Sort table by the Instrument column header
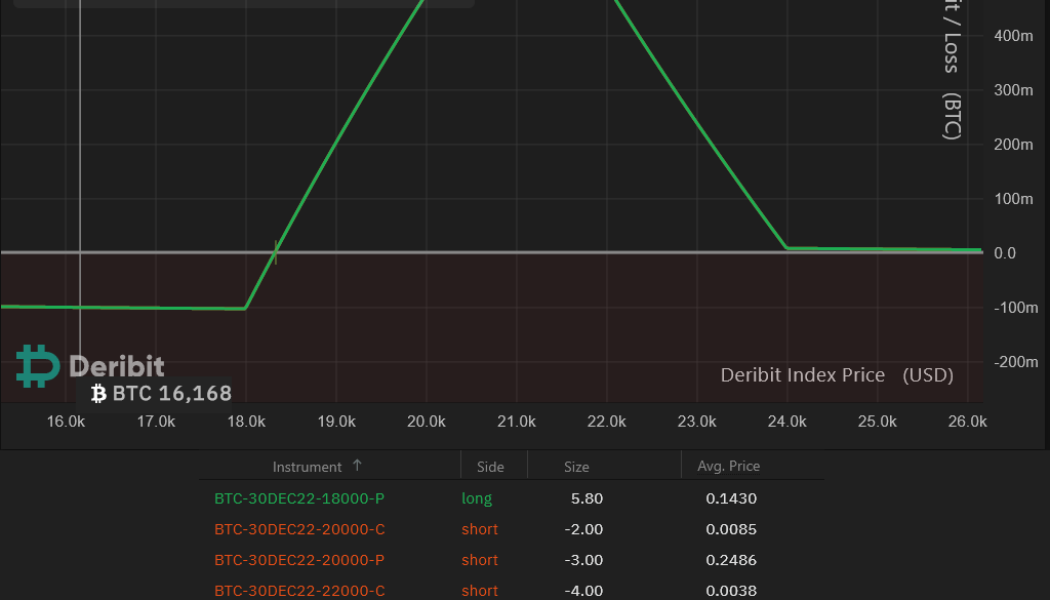This screenshot has height=600, width=1050. (x=307, y=467)
